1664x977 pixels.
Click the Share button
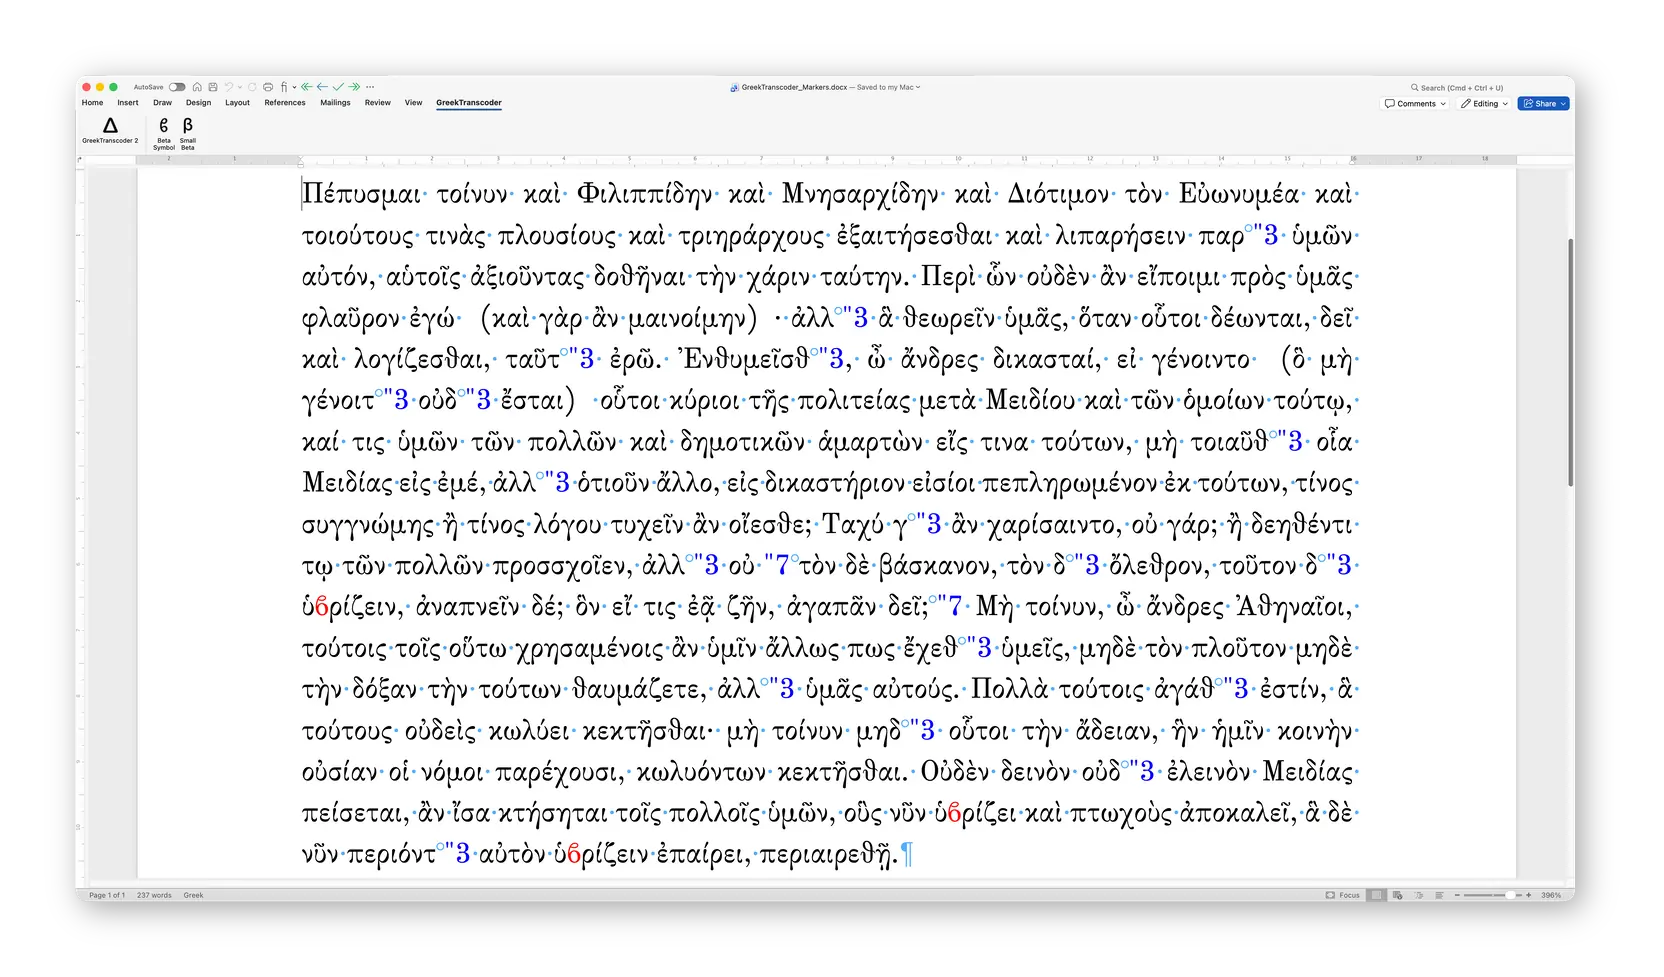1543,103
